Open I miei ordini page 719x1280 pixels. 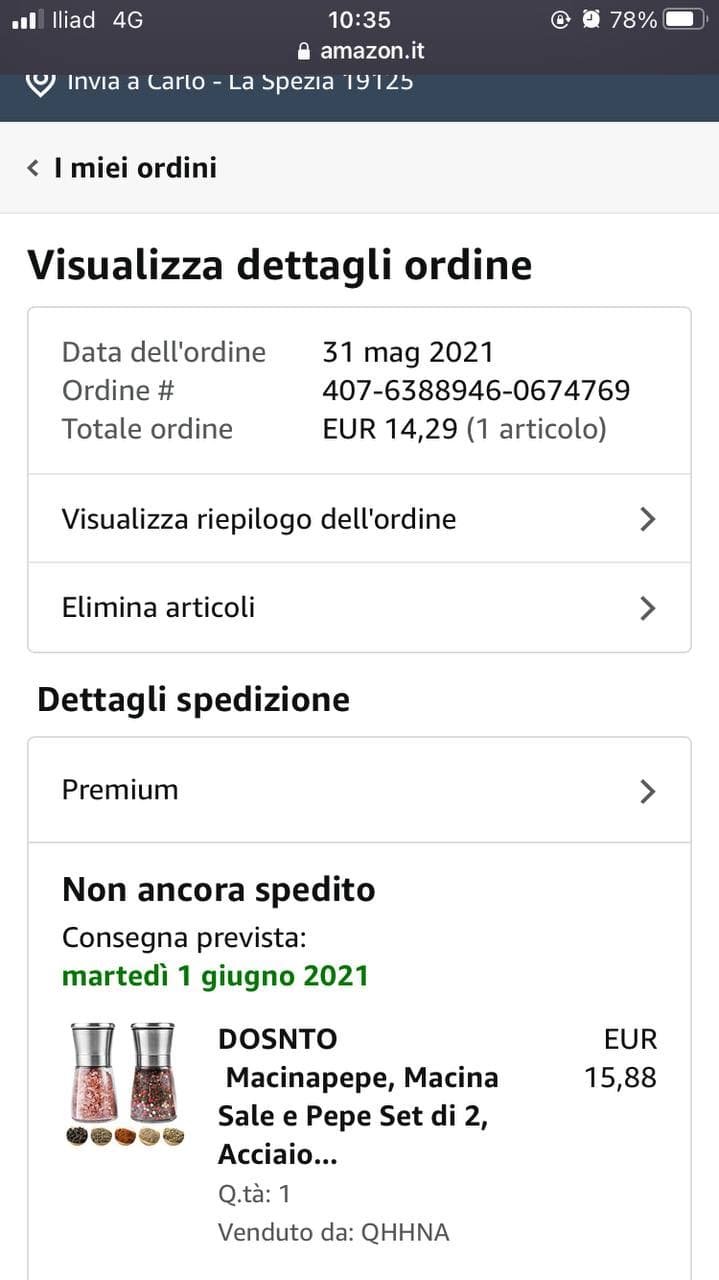click(x=135, y=168)
